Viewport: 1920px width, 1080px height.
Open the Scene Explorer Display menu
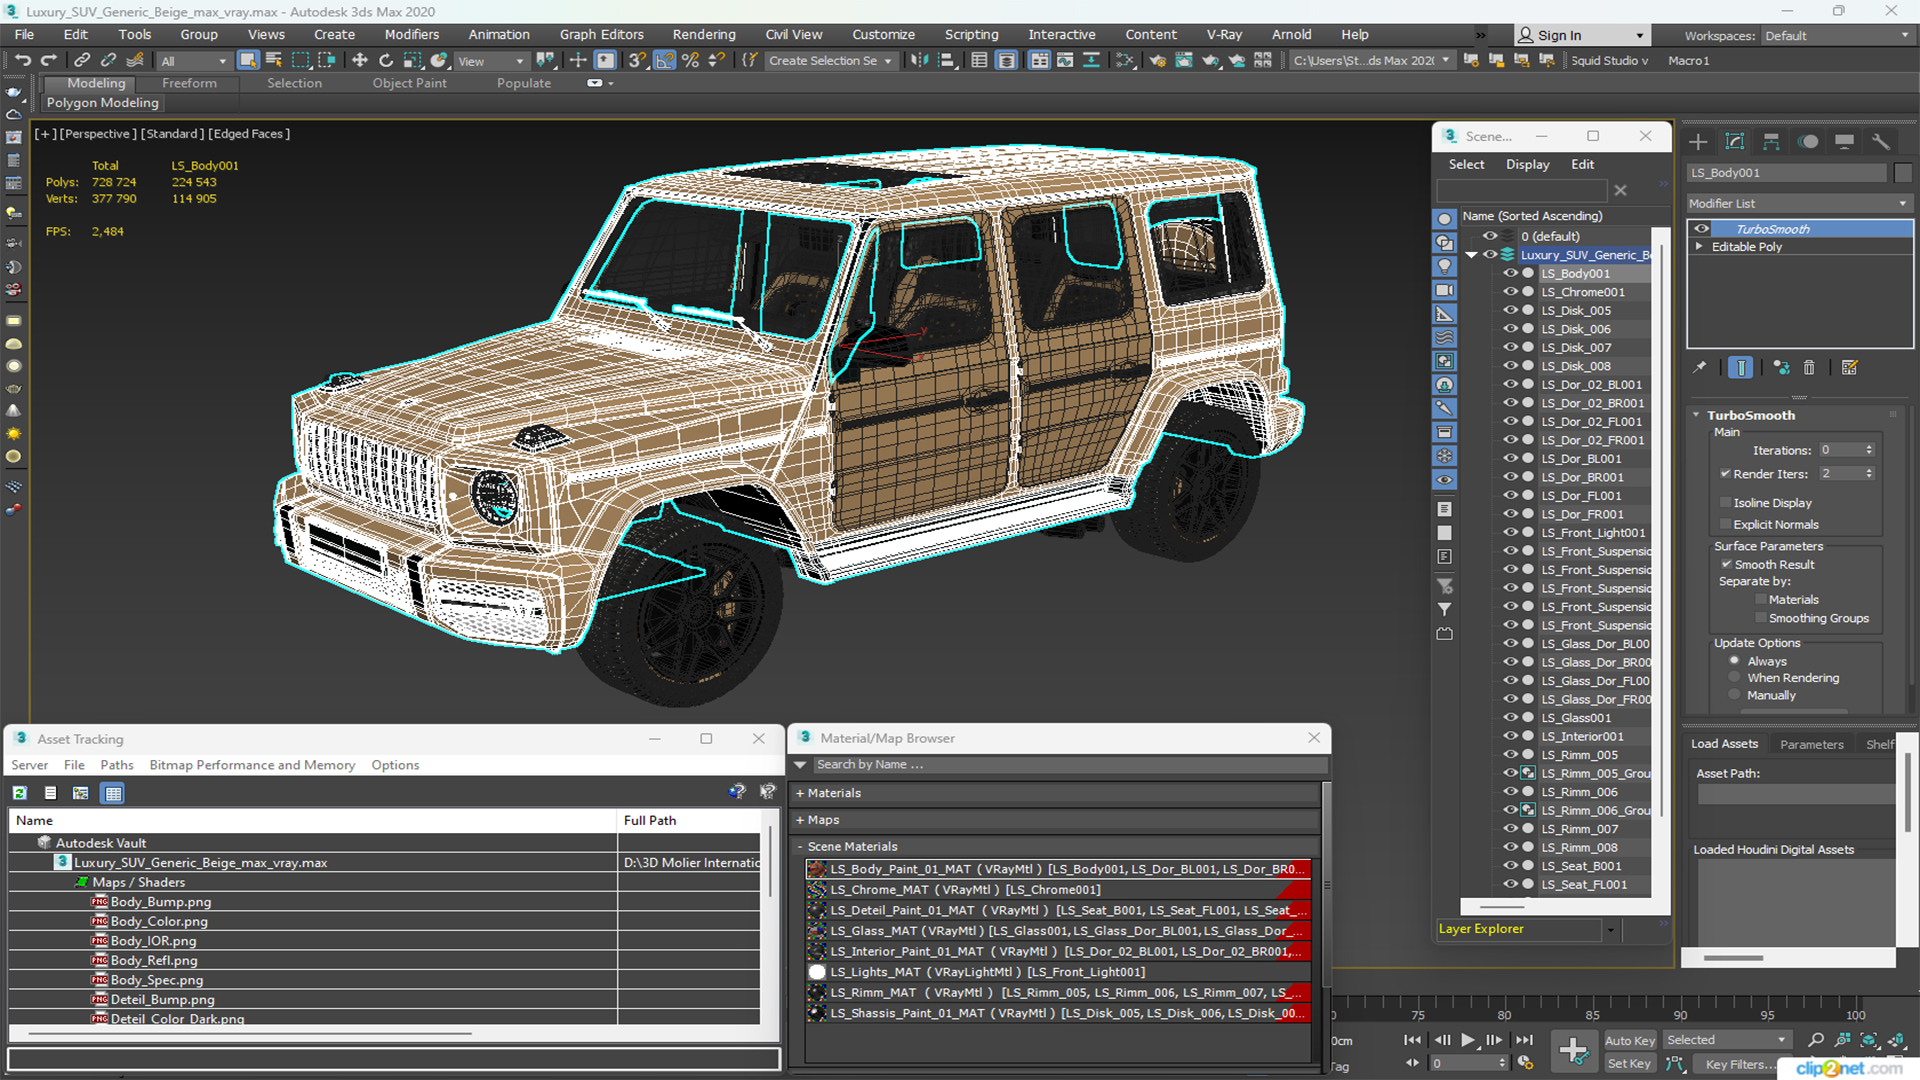tap(1527, 164)
